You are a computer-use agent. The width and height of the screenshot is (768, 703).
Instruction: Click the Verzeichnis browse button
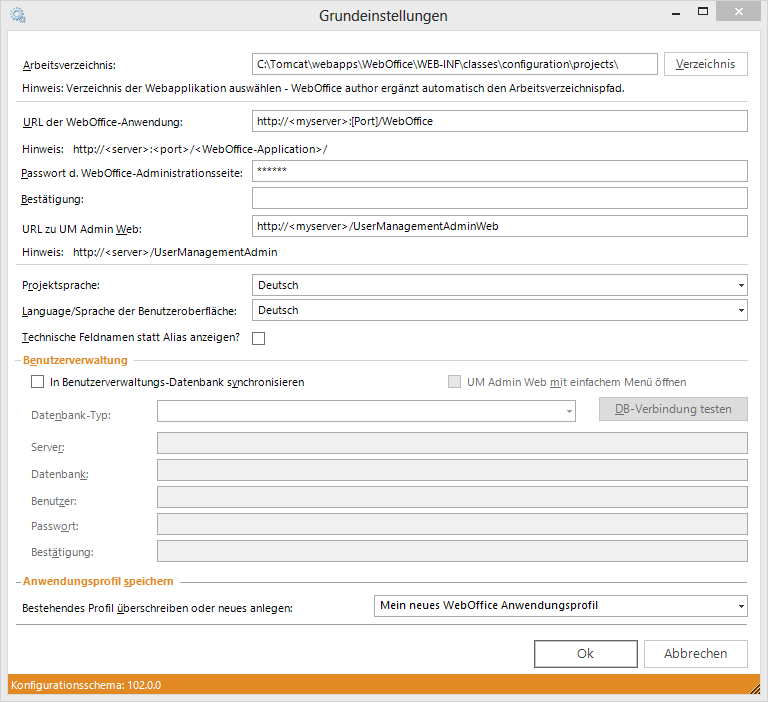click(x=705, y=64)
